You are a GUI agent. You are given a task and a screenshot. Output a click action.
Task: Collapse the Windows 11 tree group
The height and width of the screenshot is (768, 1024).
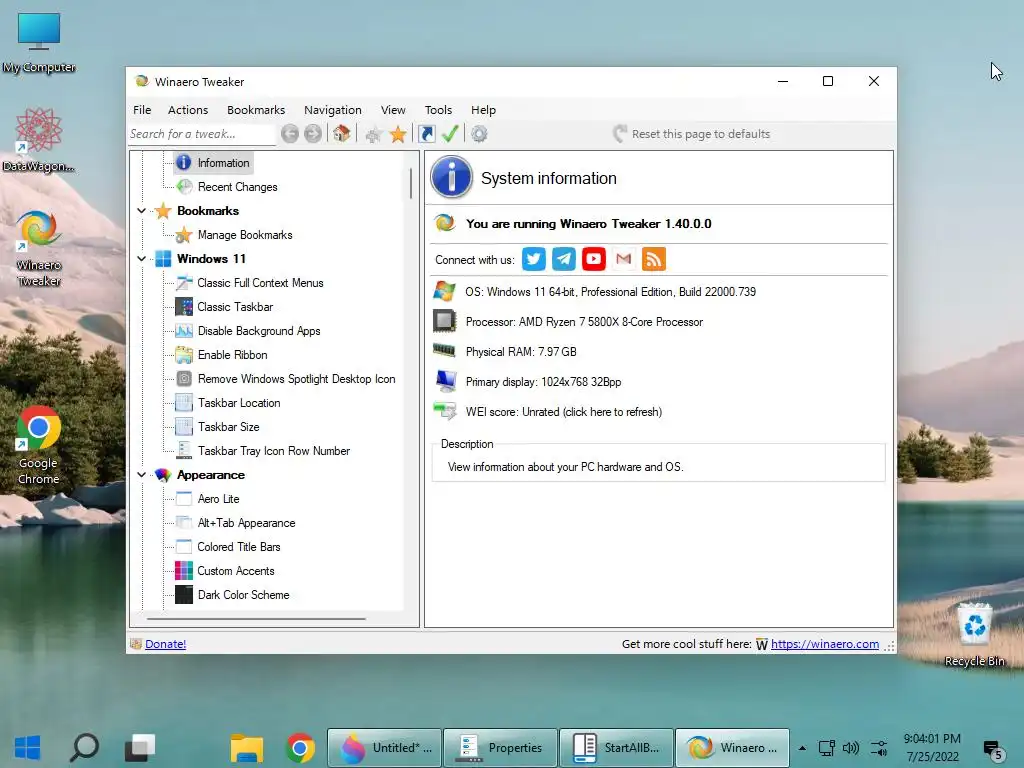pos(142,259)
